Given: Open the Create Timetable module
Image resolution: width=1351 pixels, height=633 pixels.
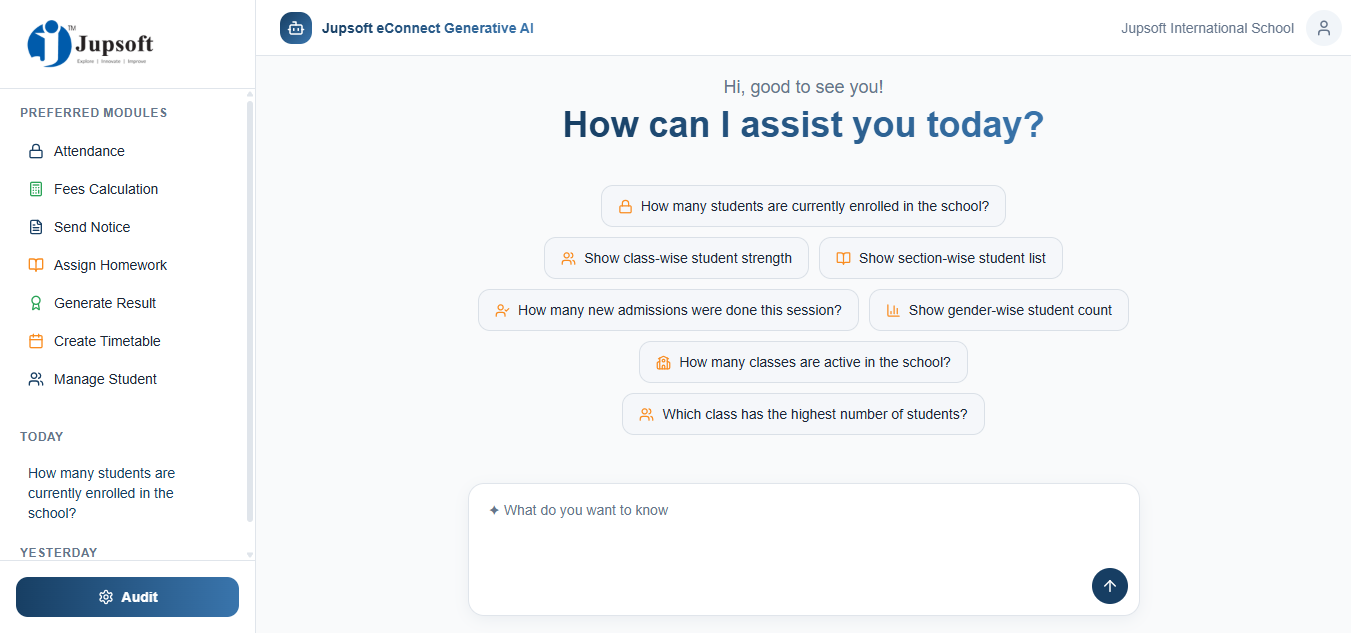Looking at the screenshot, I should pos(107,342).
